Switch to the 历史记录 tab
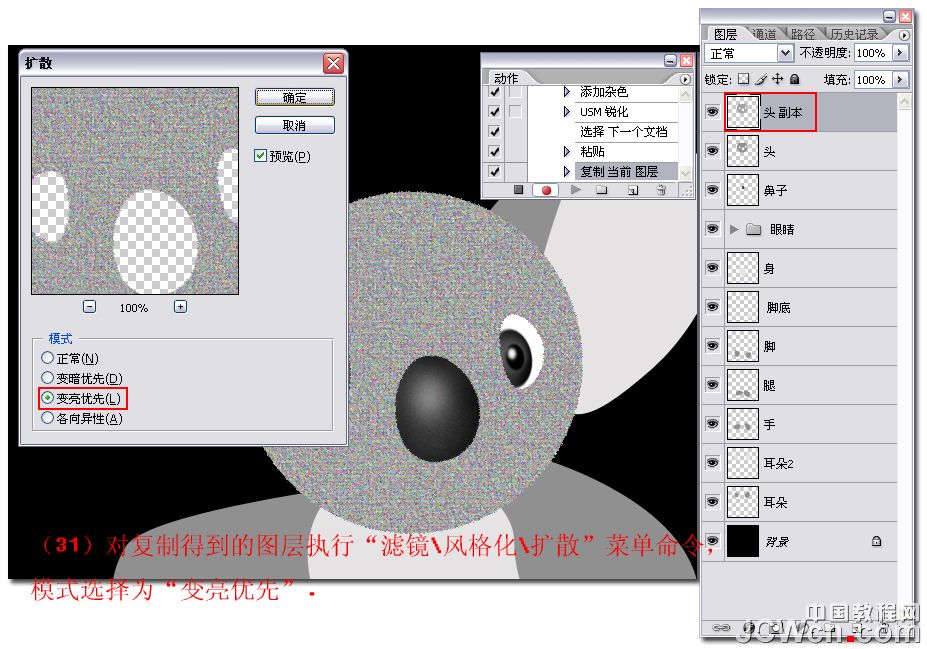The width and height of the screenshot is (927, 649). [x=854, y=34]
